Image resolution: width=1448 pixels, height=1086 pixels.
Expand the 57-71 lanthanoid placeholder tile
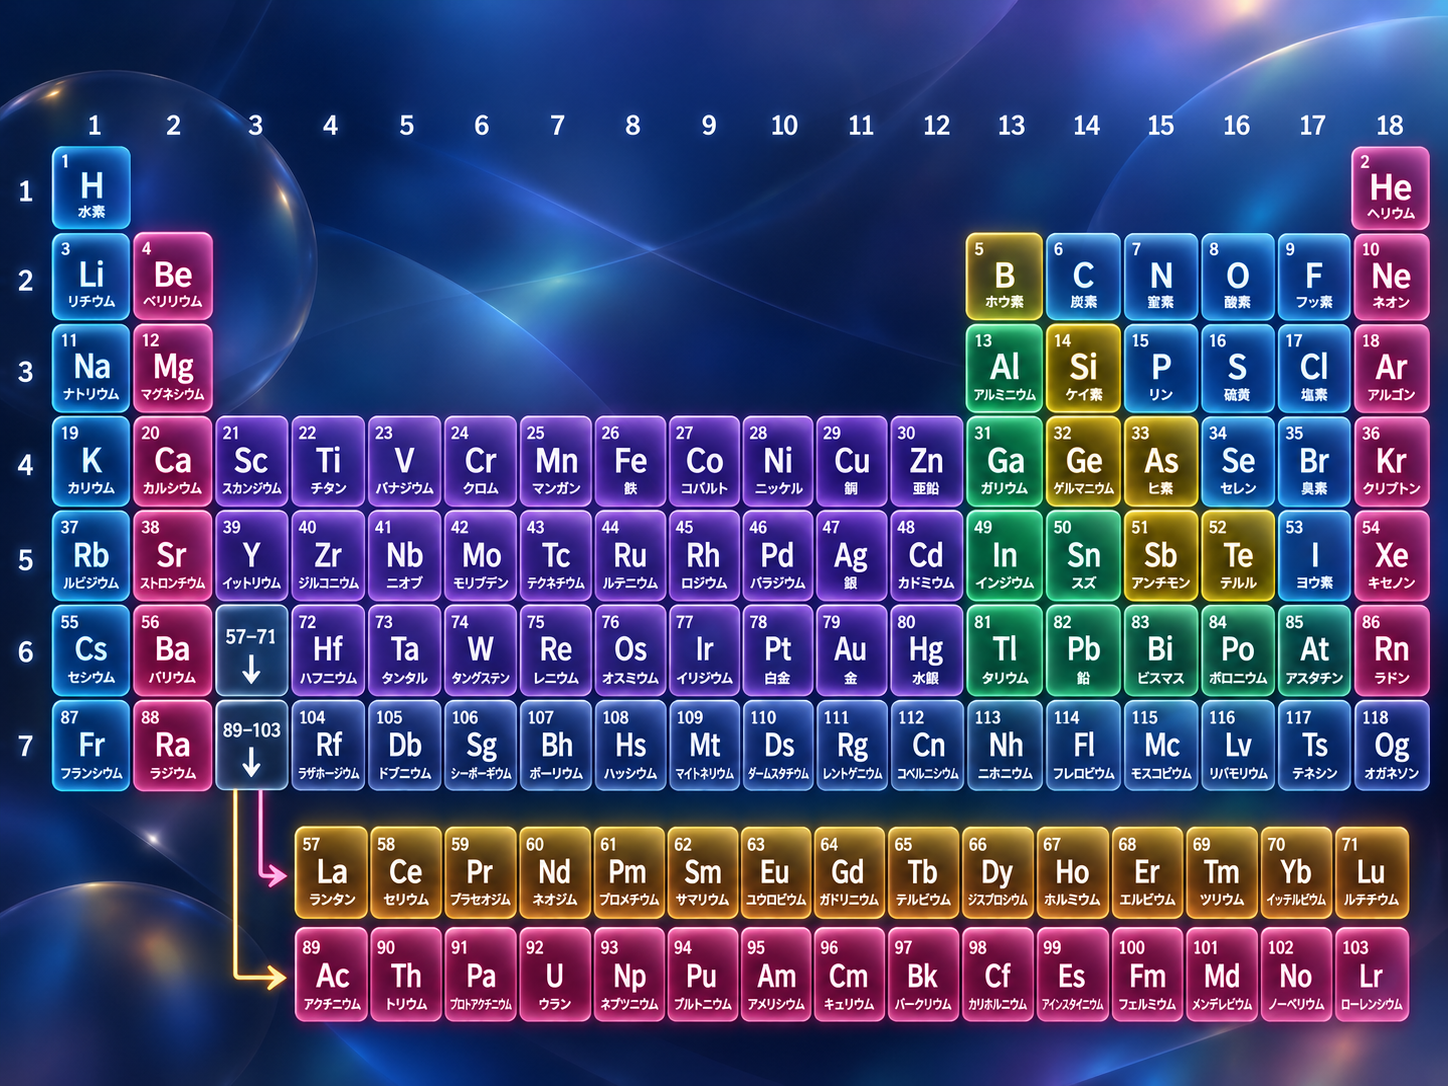tap(251, 650)
